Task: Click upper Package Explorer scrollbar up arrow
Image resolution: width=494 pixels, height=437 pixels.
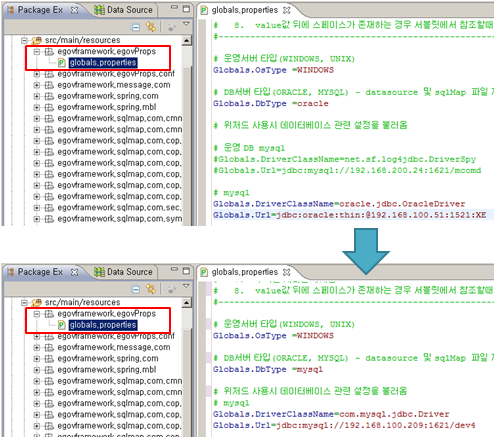Action: click(186, 41)
